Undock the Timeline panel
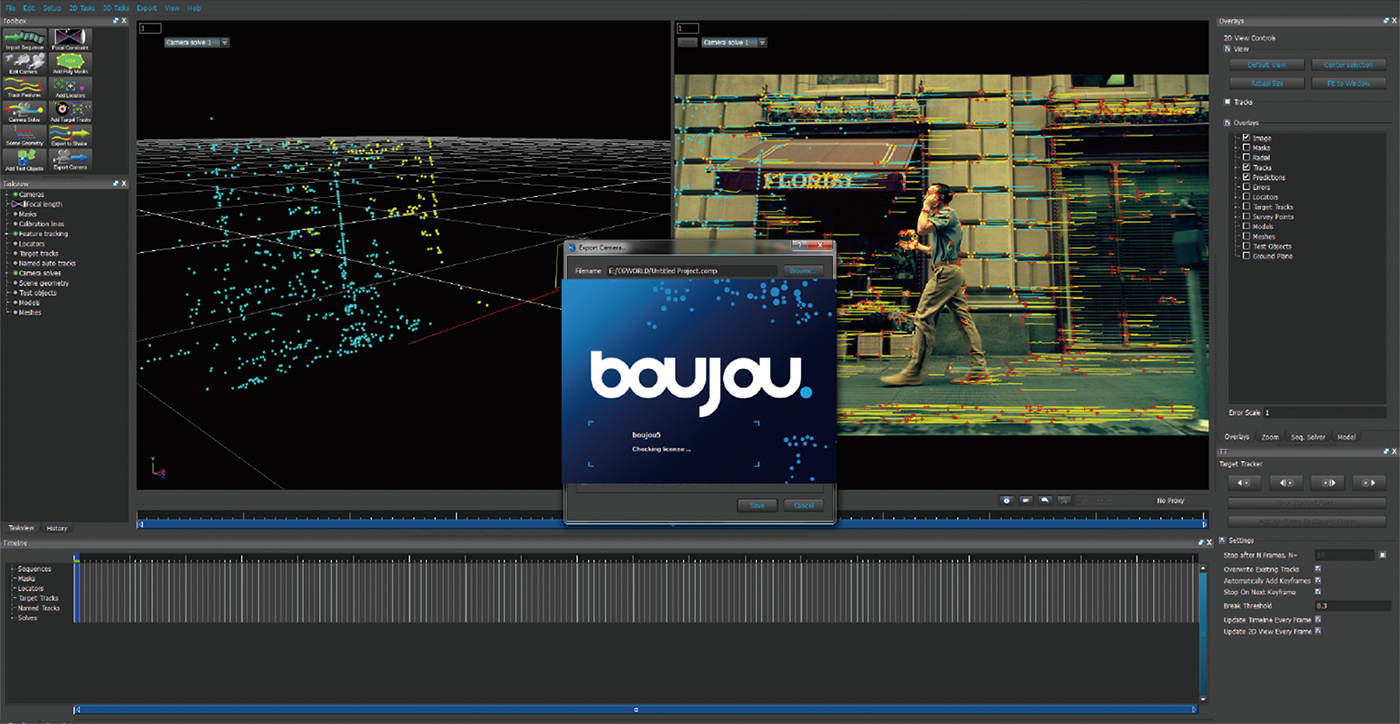Image resolution: width=1400 pixels, height=724 pixels. pyautogui.click(x=1200, y=543)
